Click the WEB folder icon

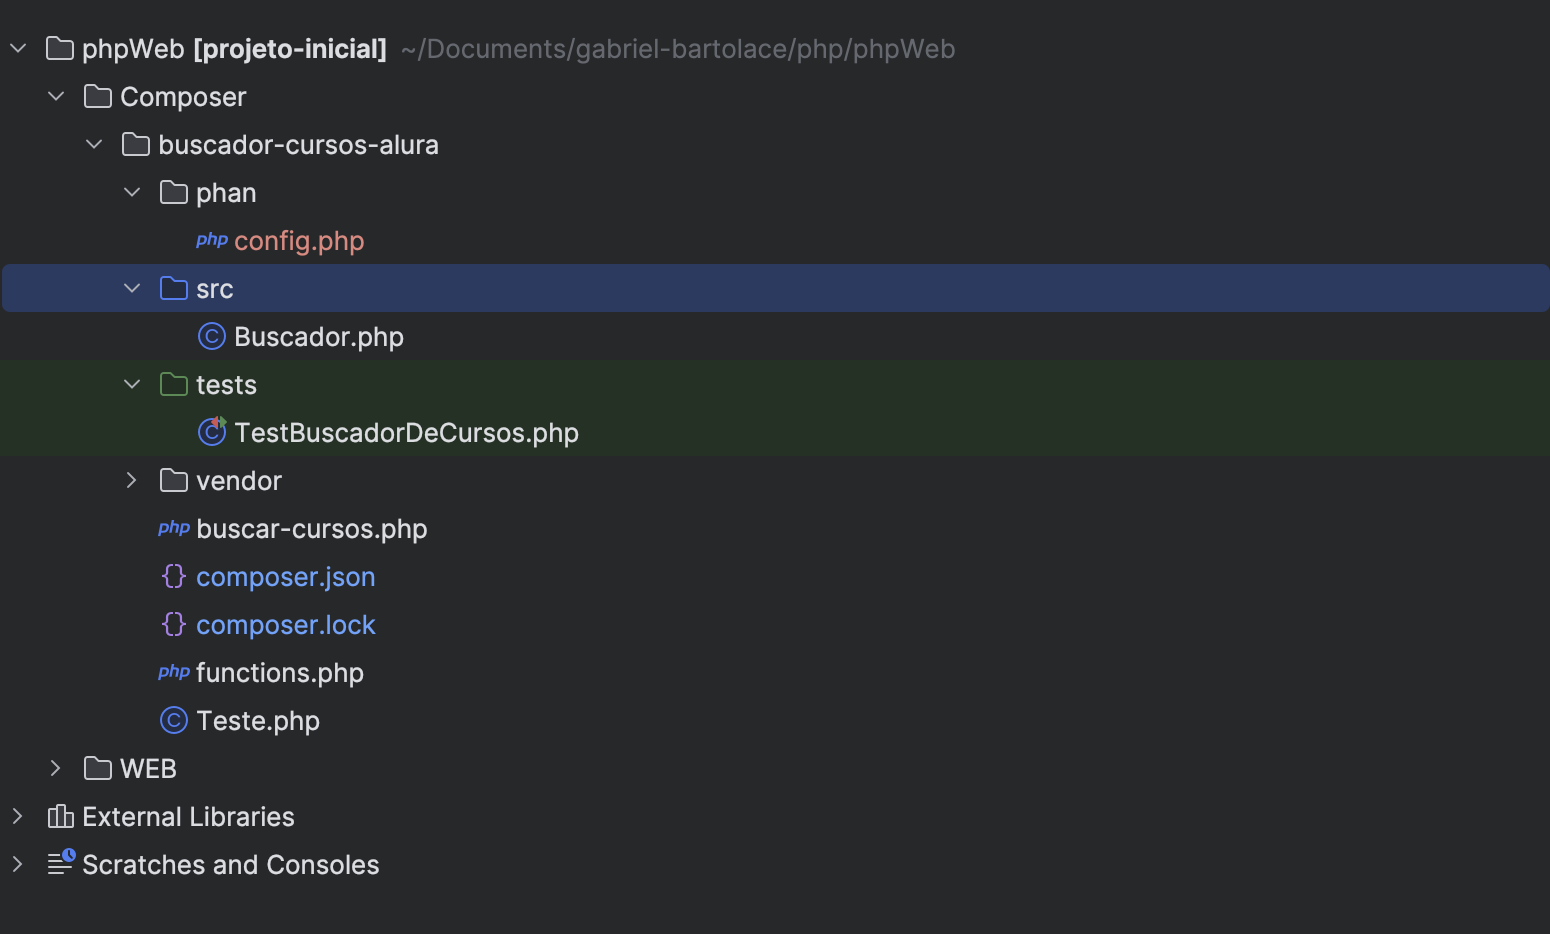(98, 768)
